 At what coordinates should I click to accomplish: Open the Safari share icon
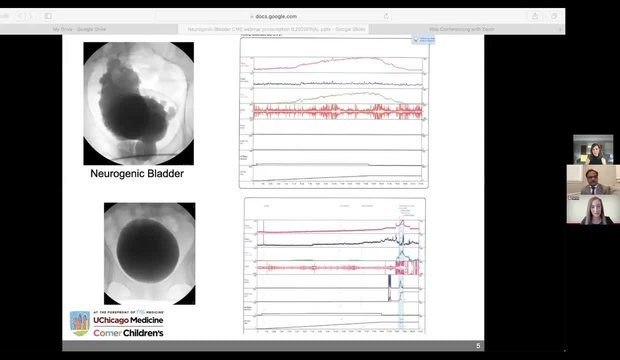point(535,16)
